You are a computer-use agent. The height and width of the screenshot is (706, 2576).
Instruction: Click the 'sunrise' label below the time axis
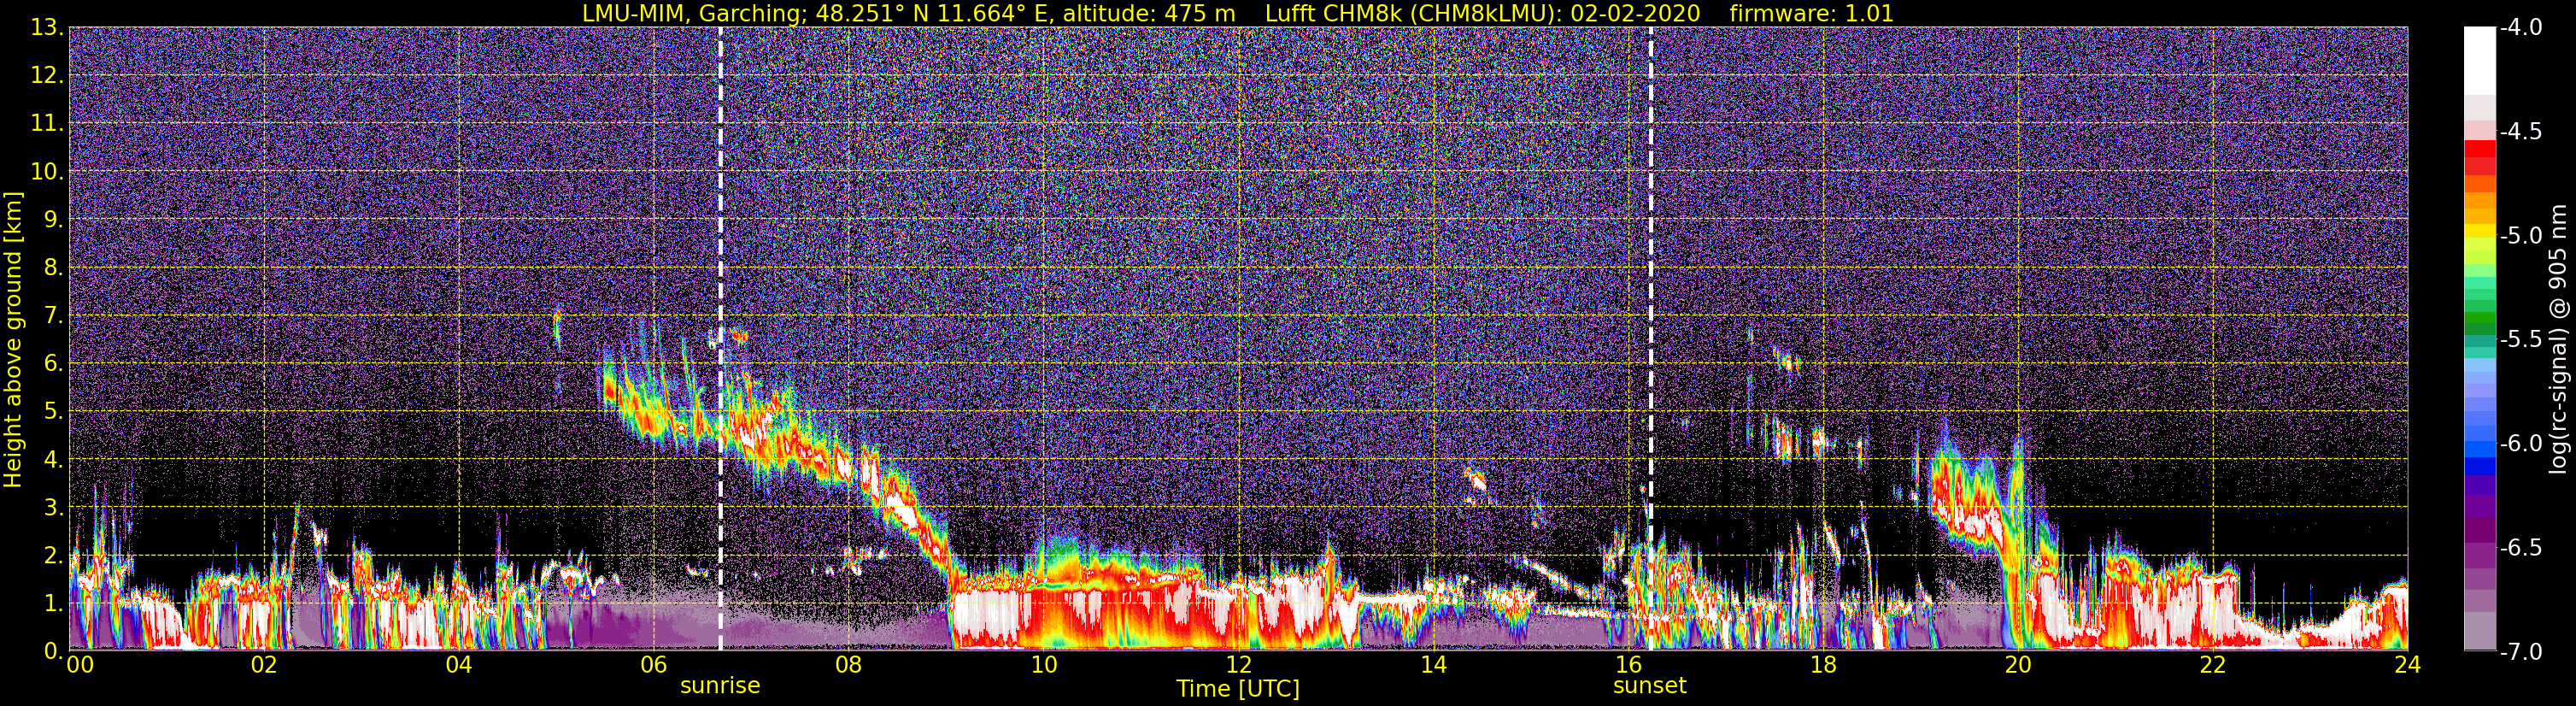point(720,686)
